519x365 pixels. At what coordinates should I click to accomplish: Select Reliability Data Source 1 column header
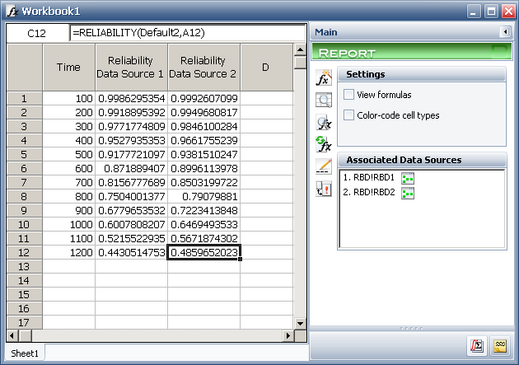tap(131, 67)
